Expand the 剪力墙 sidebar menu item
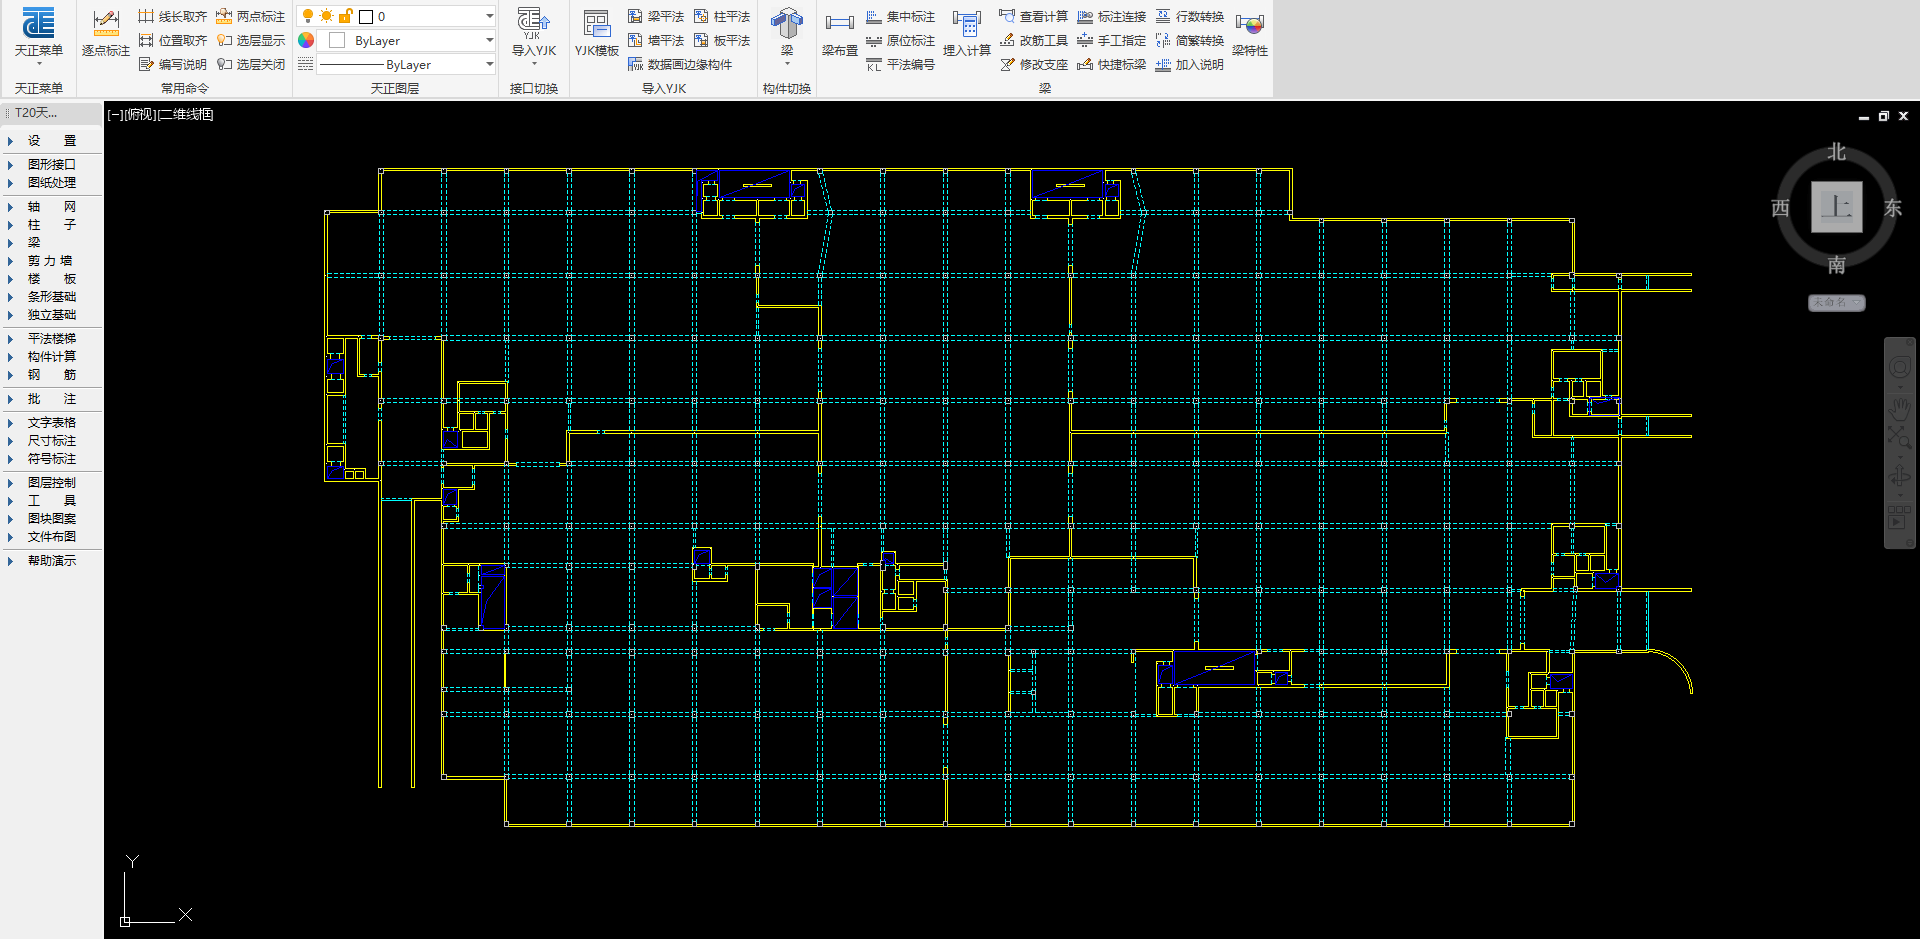 point(50,261)
